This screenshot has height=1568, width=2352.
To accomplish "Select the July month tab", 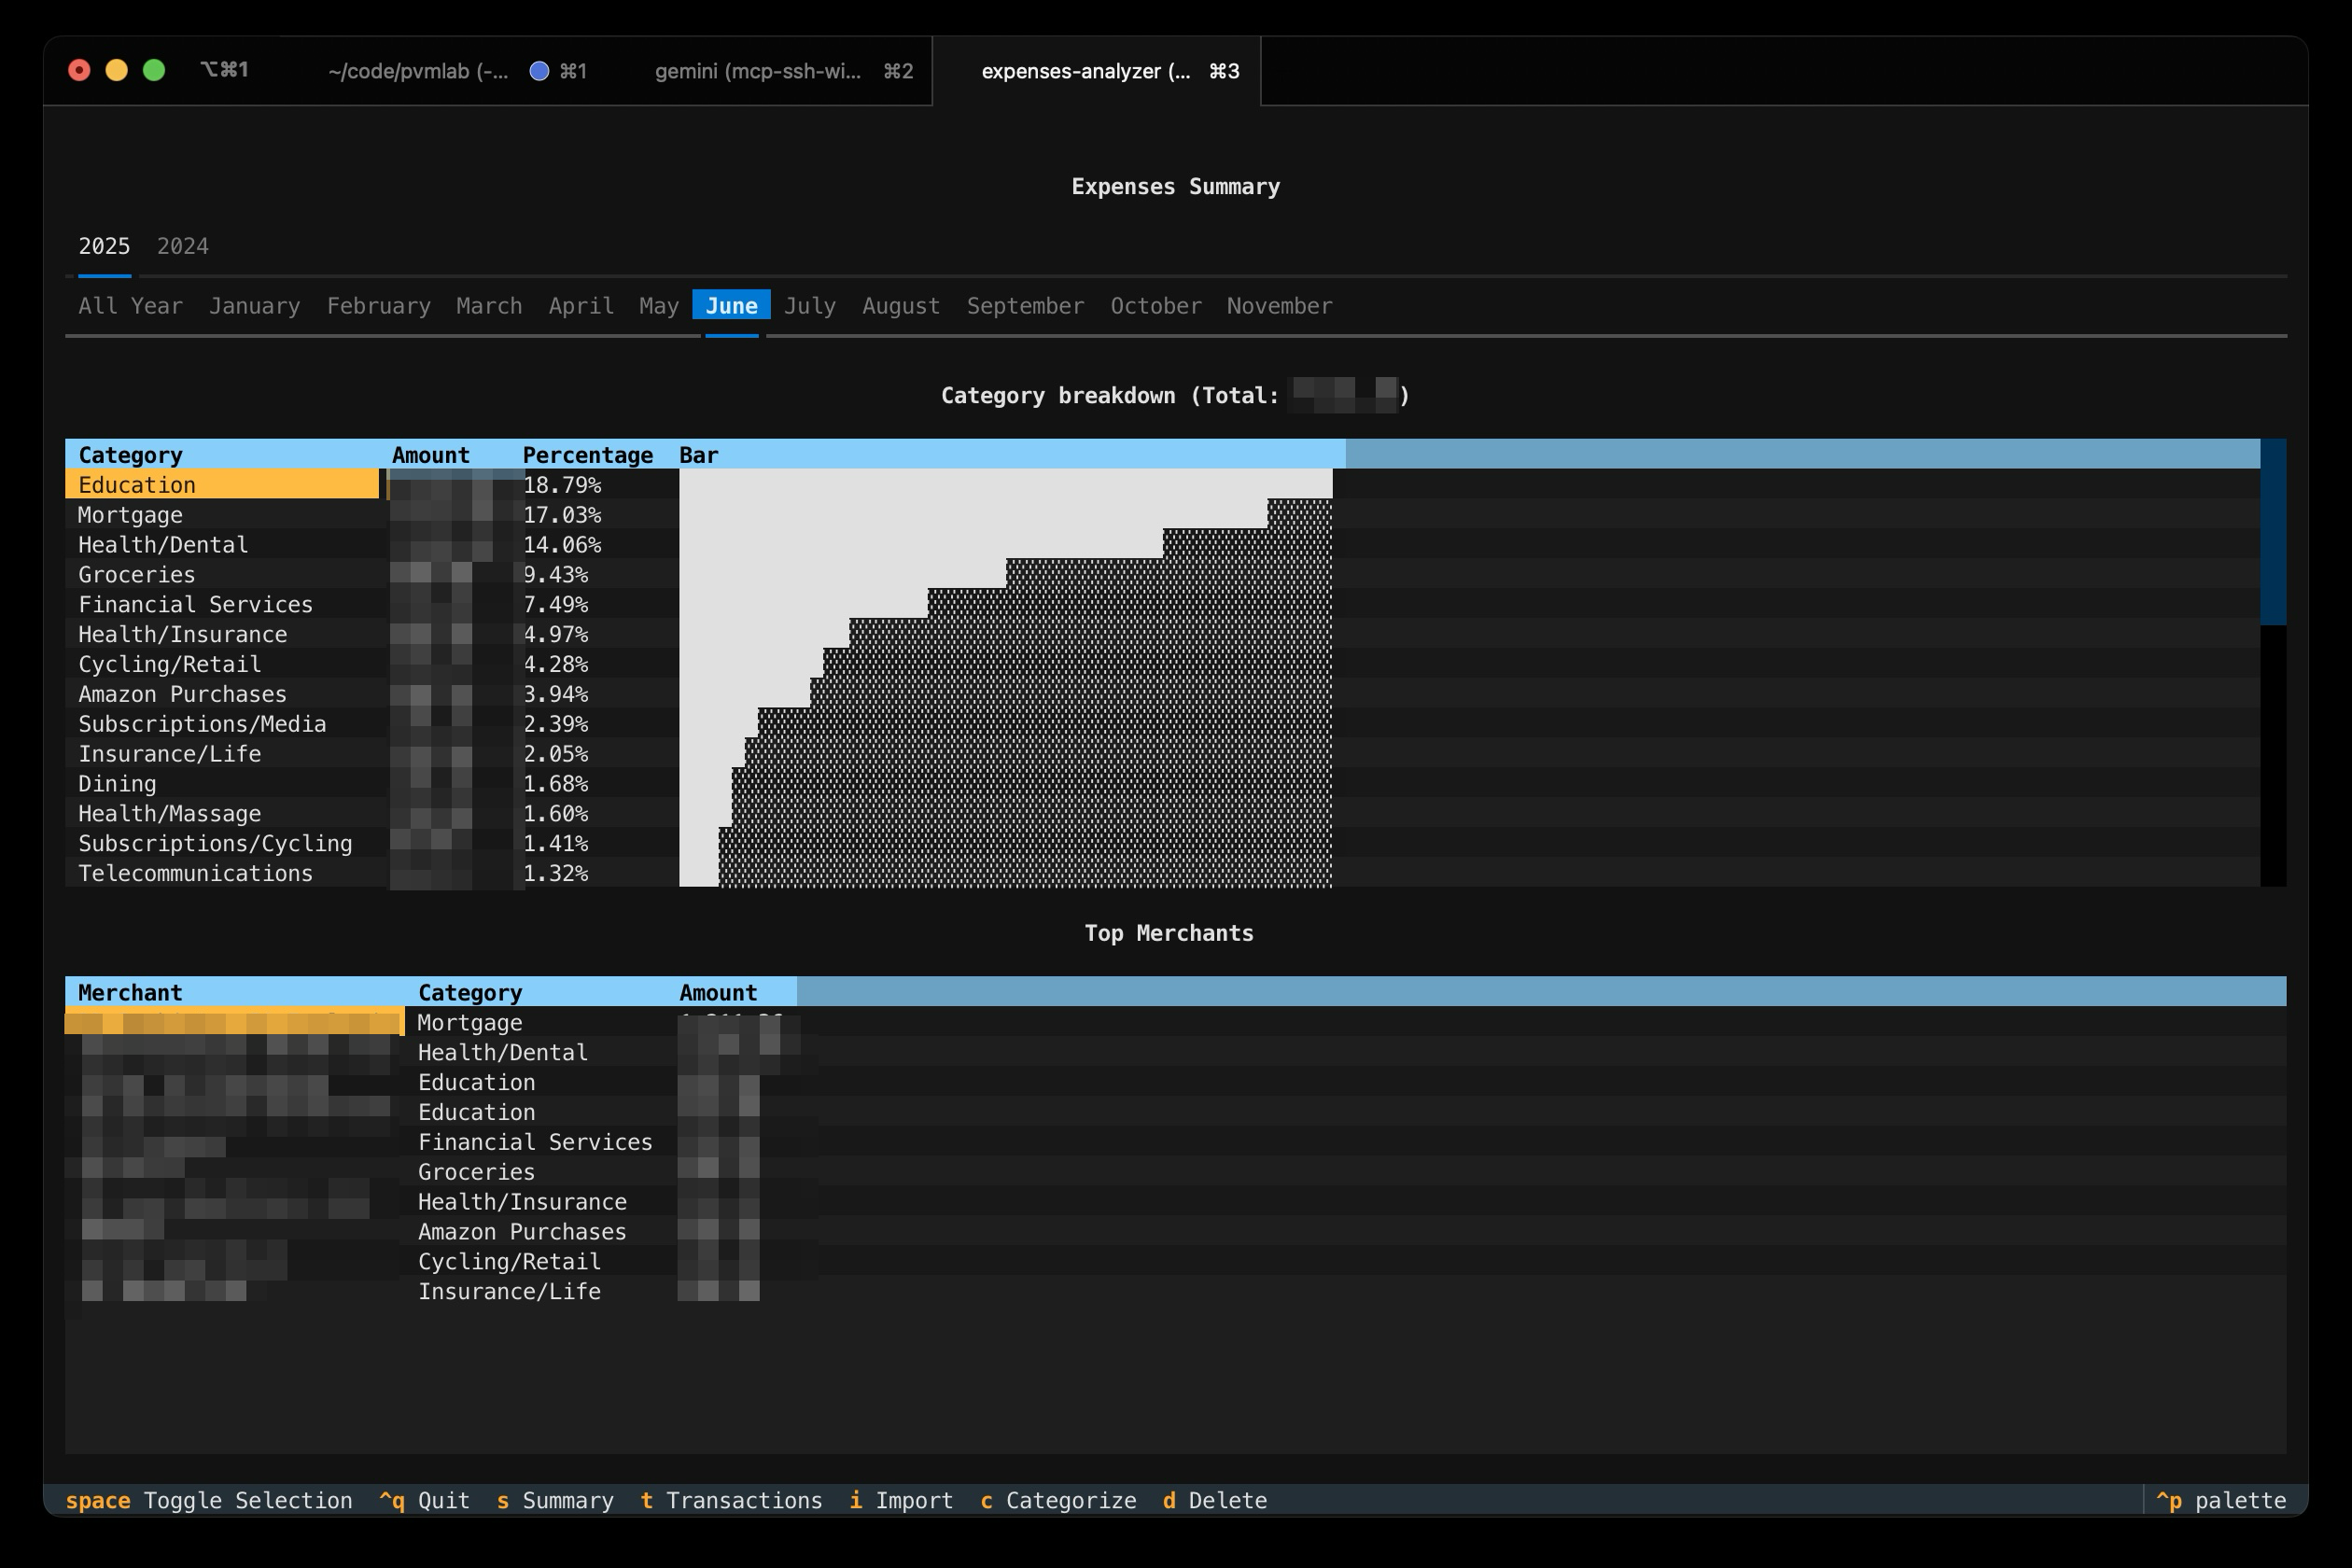I will click(x=809, y=306).
